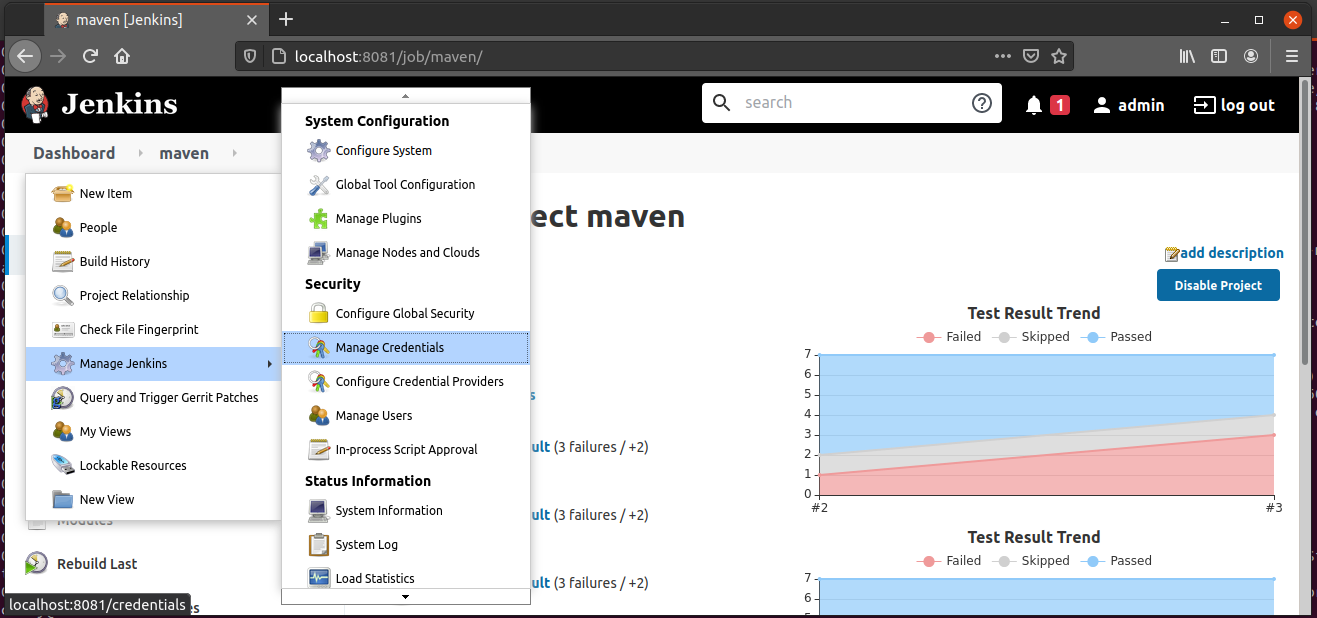The image size is (1317, 618).
Task: Switch to the maven [Jenkins] tab
Action: point(157,19)
